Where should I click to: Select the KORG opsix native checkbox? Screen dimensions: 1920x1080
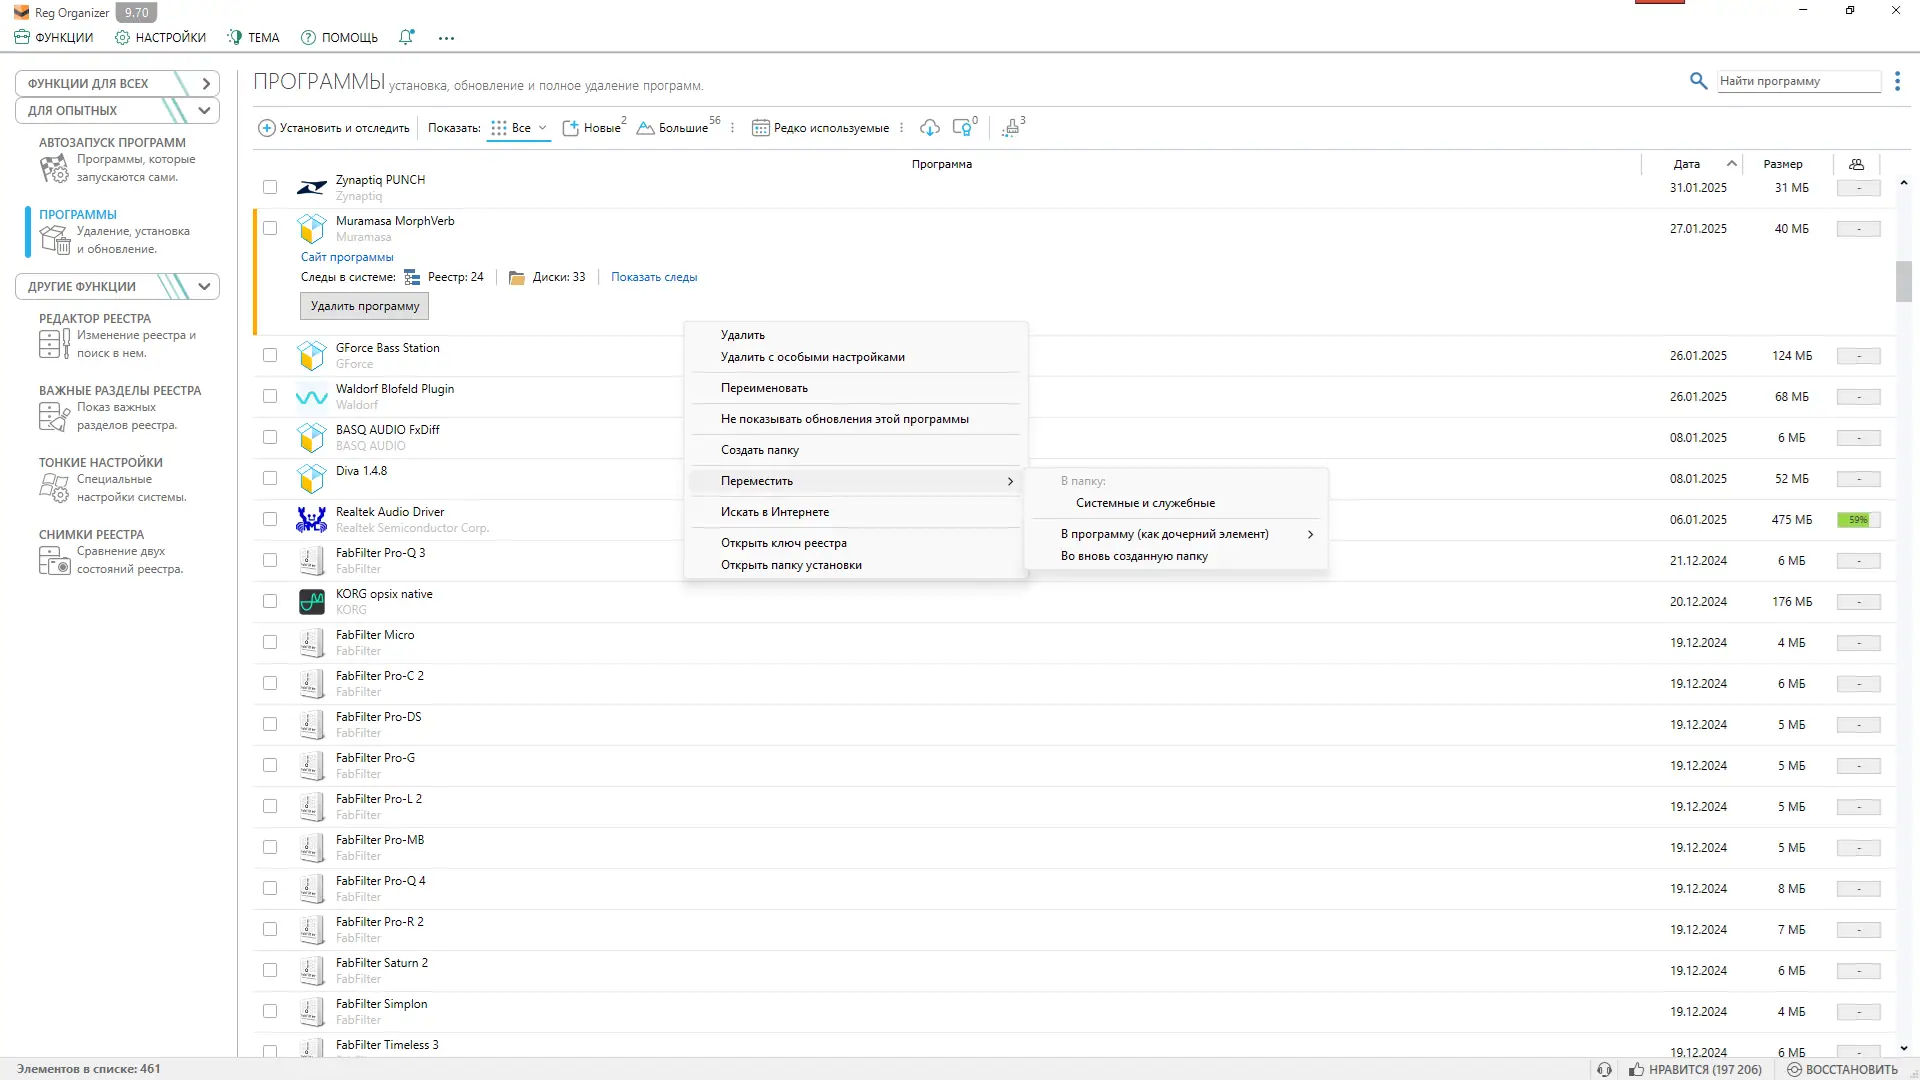[270, 601]
